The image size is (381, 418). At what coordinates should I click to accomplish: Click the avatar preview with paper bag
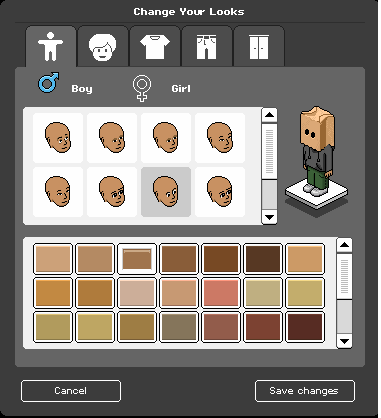point(317,157)
